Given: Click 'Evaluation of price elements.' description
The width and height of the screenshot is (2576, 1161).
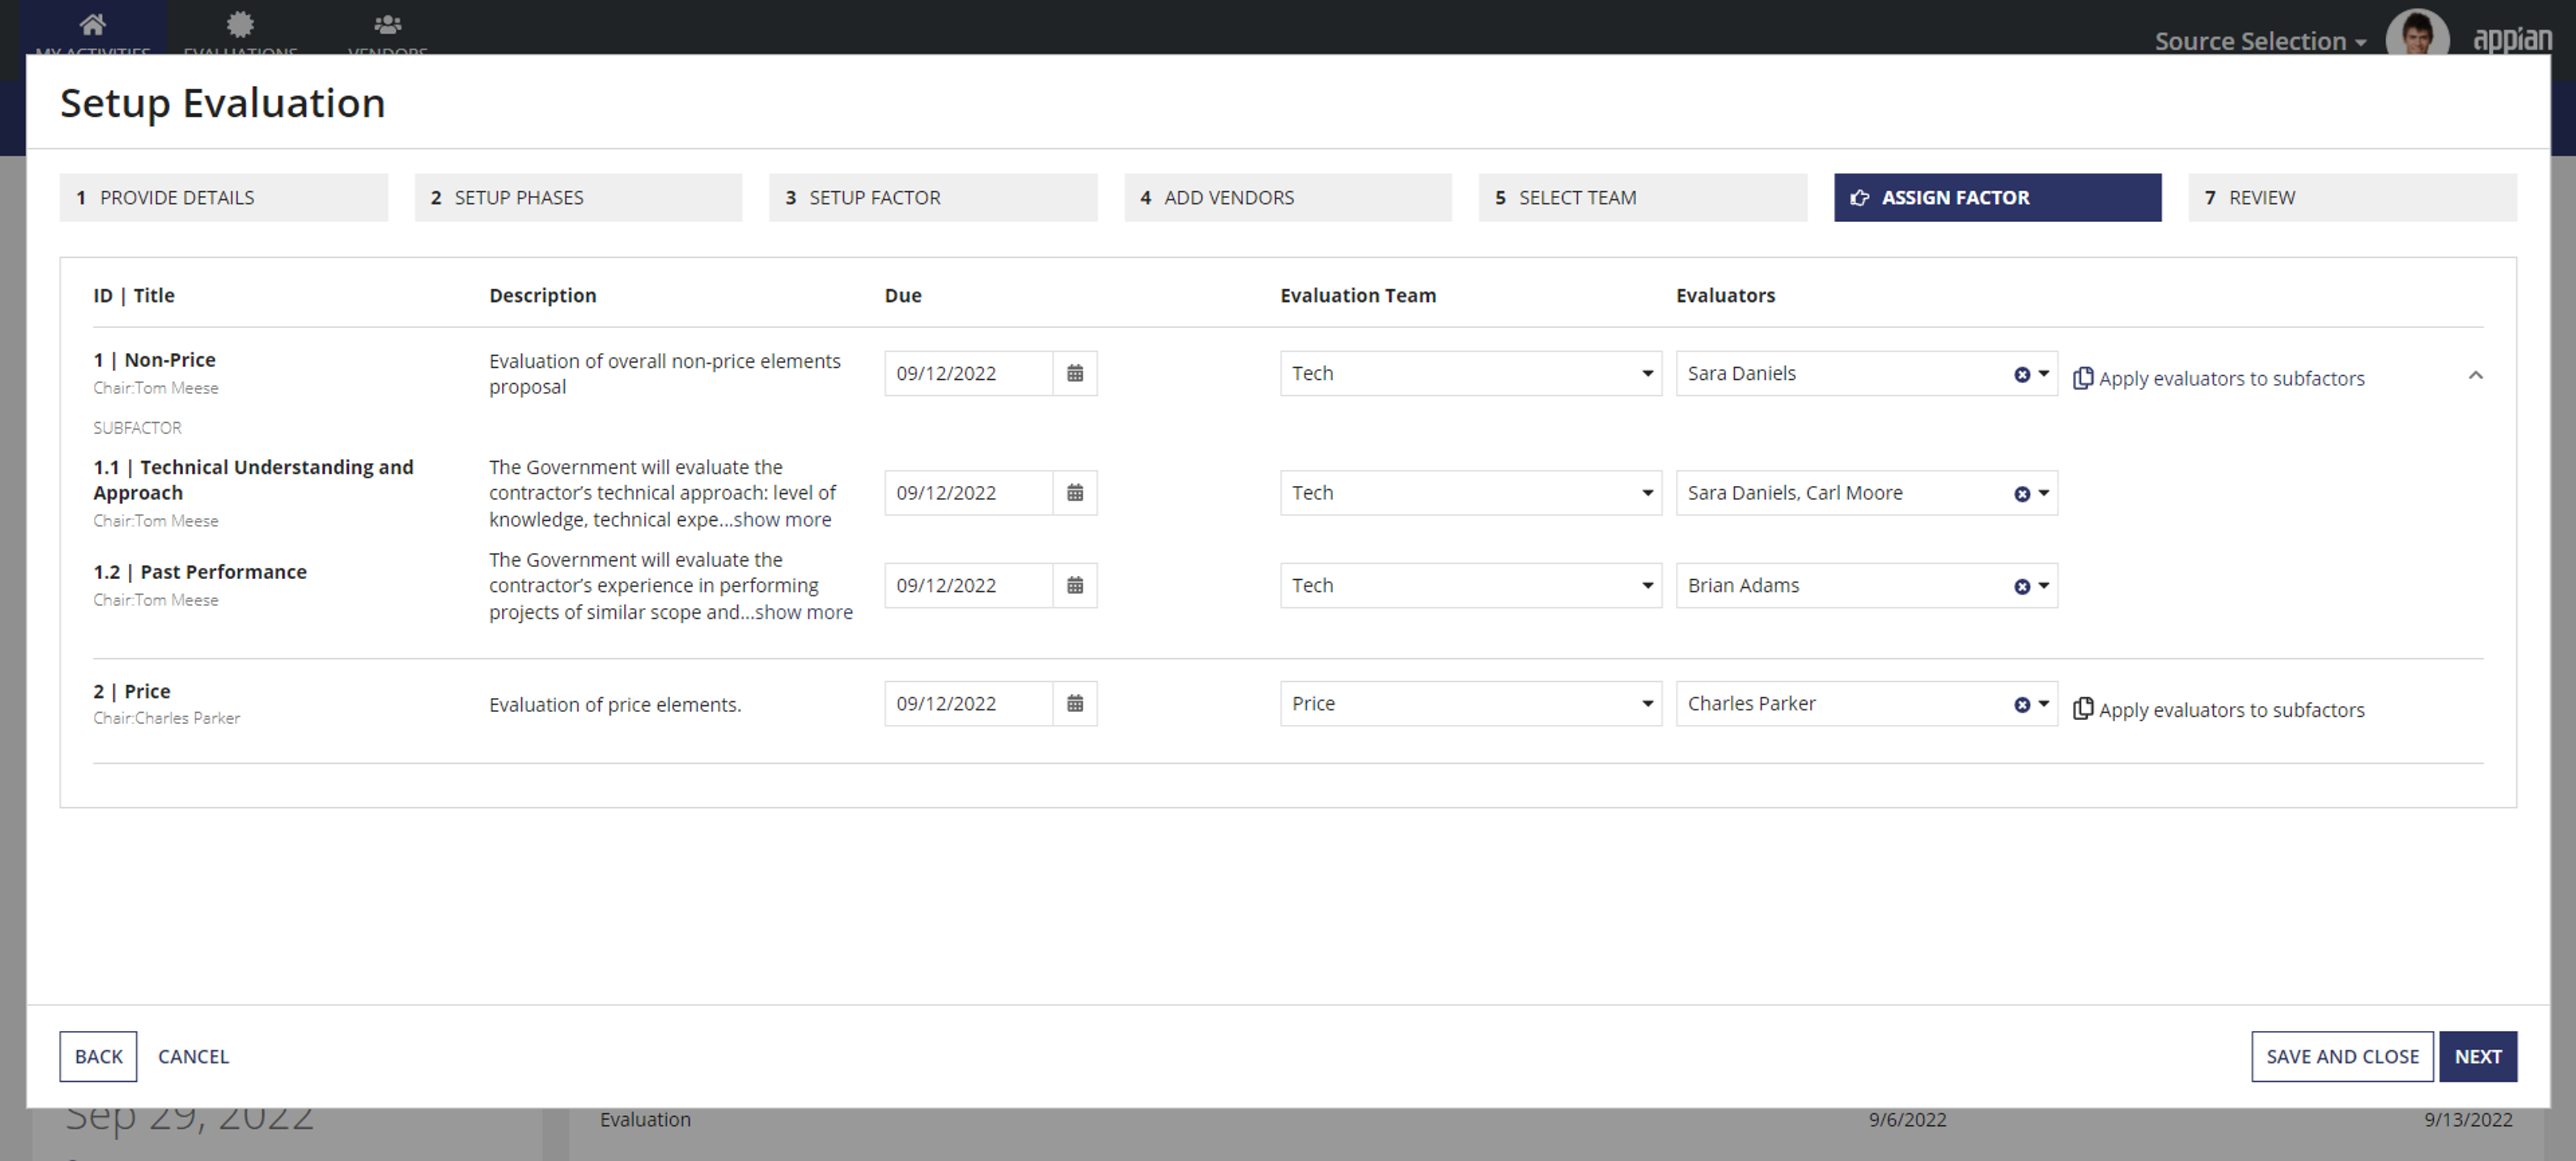Looking at the screenshot, I should (615, 704).
